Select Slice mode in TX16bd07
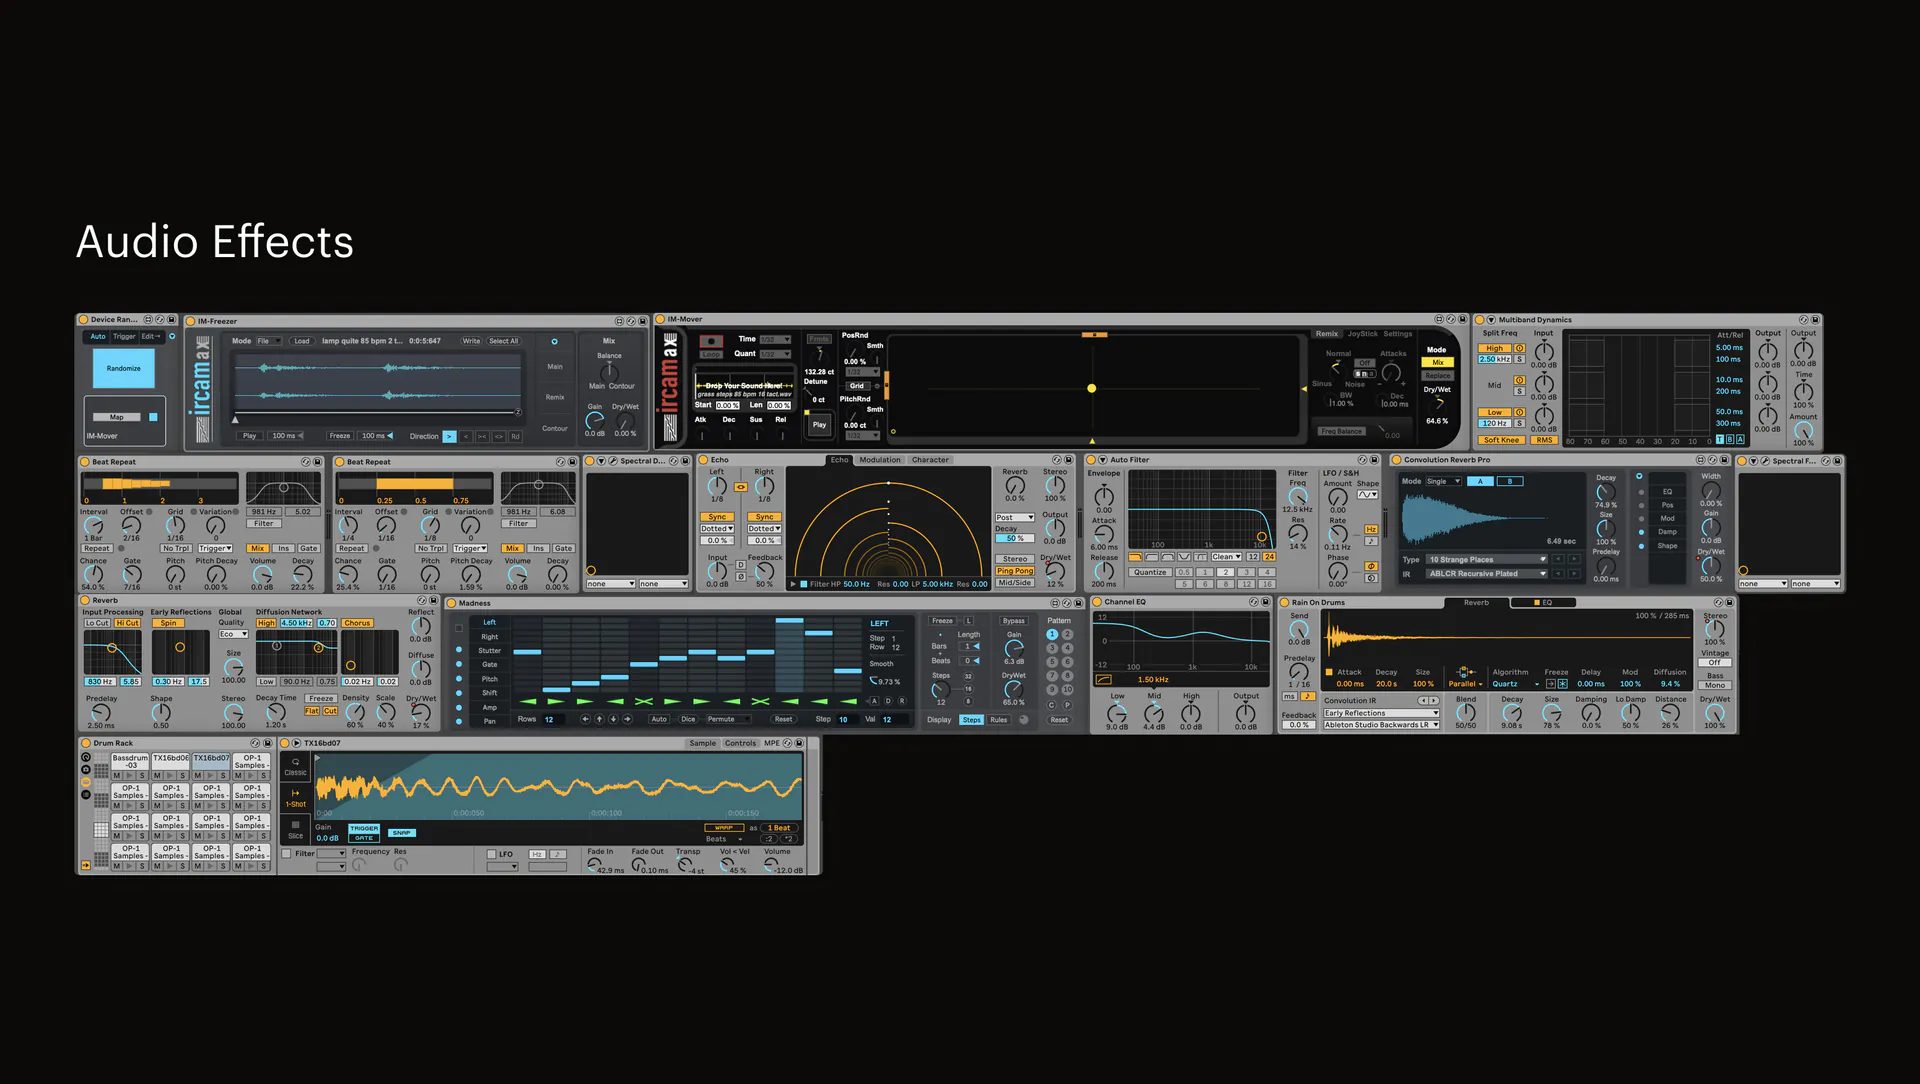 pos(295,830)
